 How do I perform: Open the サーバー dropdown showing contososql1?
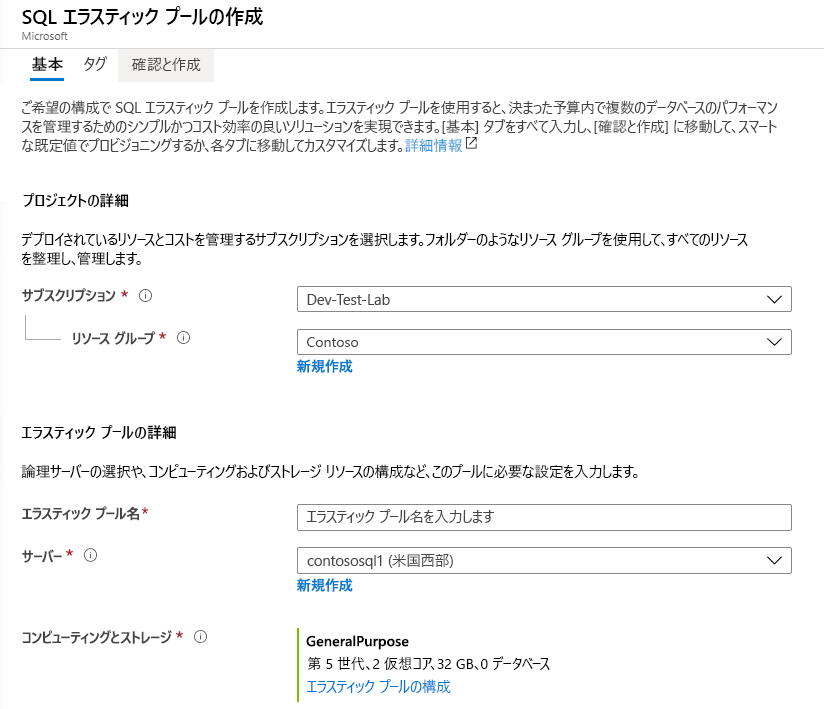point(544,561)
